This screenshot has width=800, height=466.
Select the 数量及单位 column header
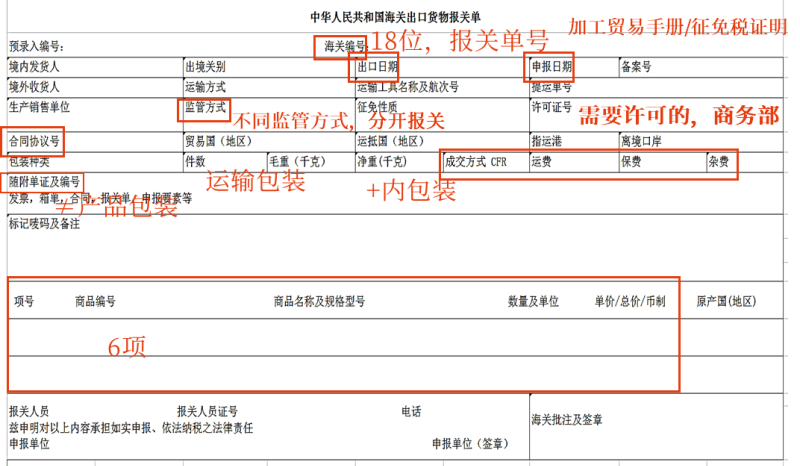pyautogui.click(x=533, y=302)
